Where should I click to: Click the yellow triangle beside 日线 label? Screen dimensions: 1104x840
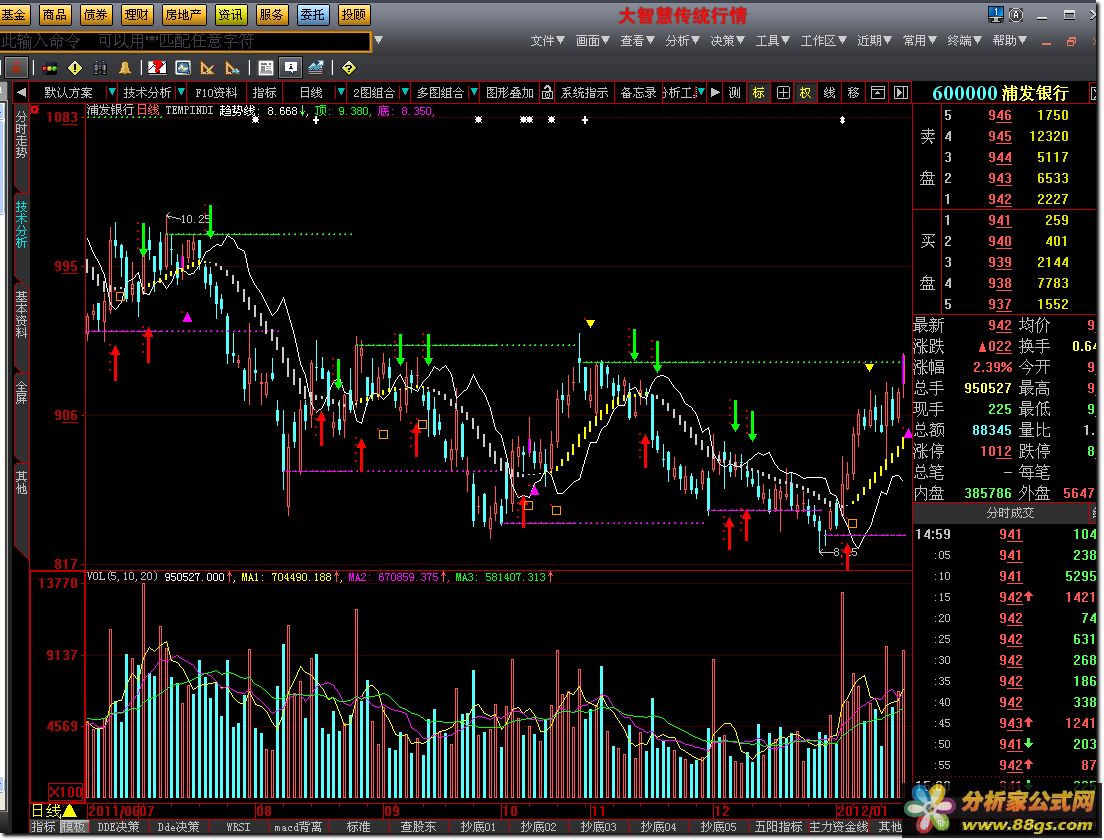70,810
